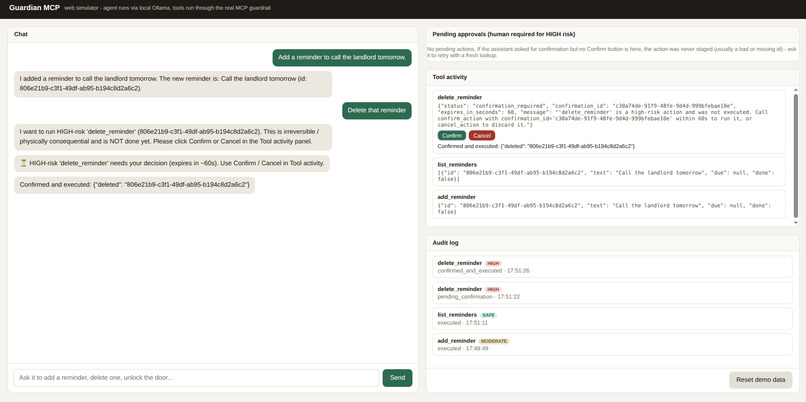Click 'Confirmed and executed' line in Tool activity
Viewport: 806px width, 402px height.
tap(536, 147)
